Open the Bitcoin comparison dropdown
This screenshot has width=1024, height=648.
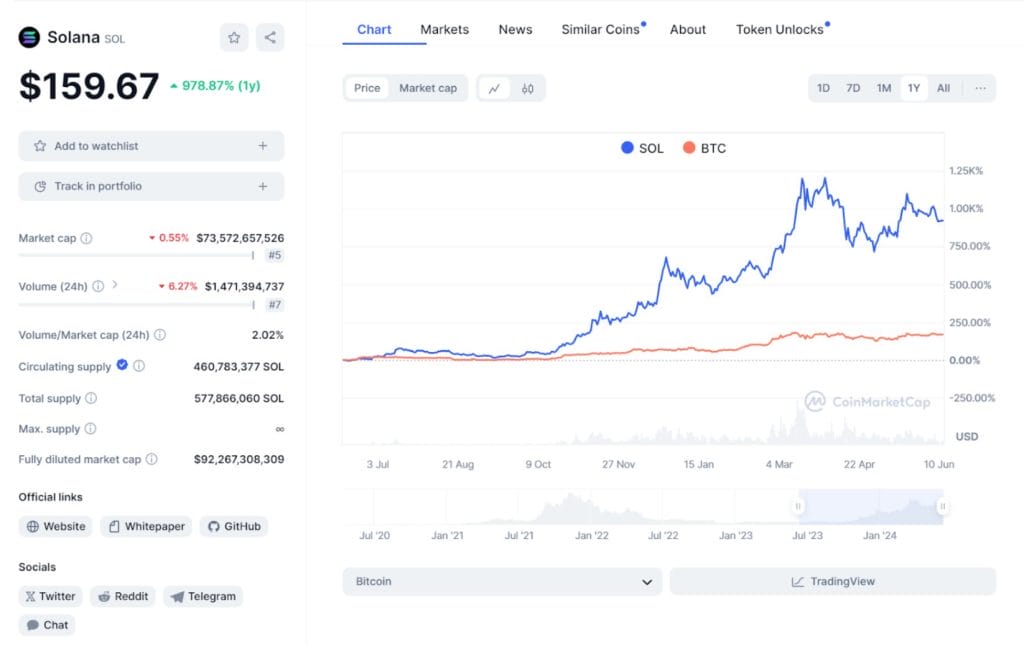pyautogui.click(x=502, y=581)
